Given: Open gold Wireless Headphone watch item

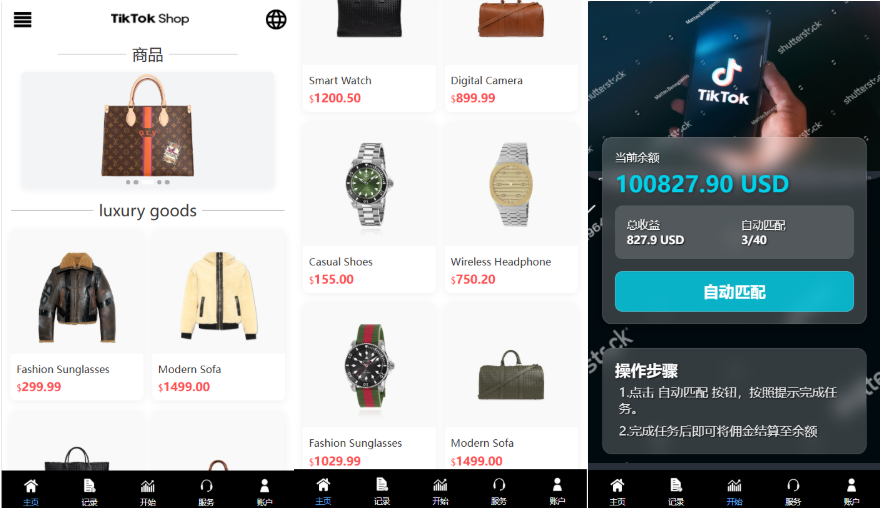Looking at the screenshot, I should [511, 208].
